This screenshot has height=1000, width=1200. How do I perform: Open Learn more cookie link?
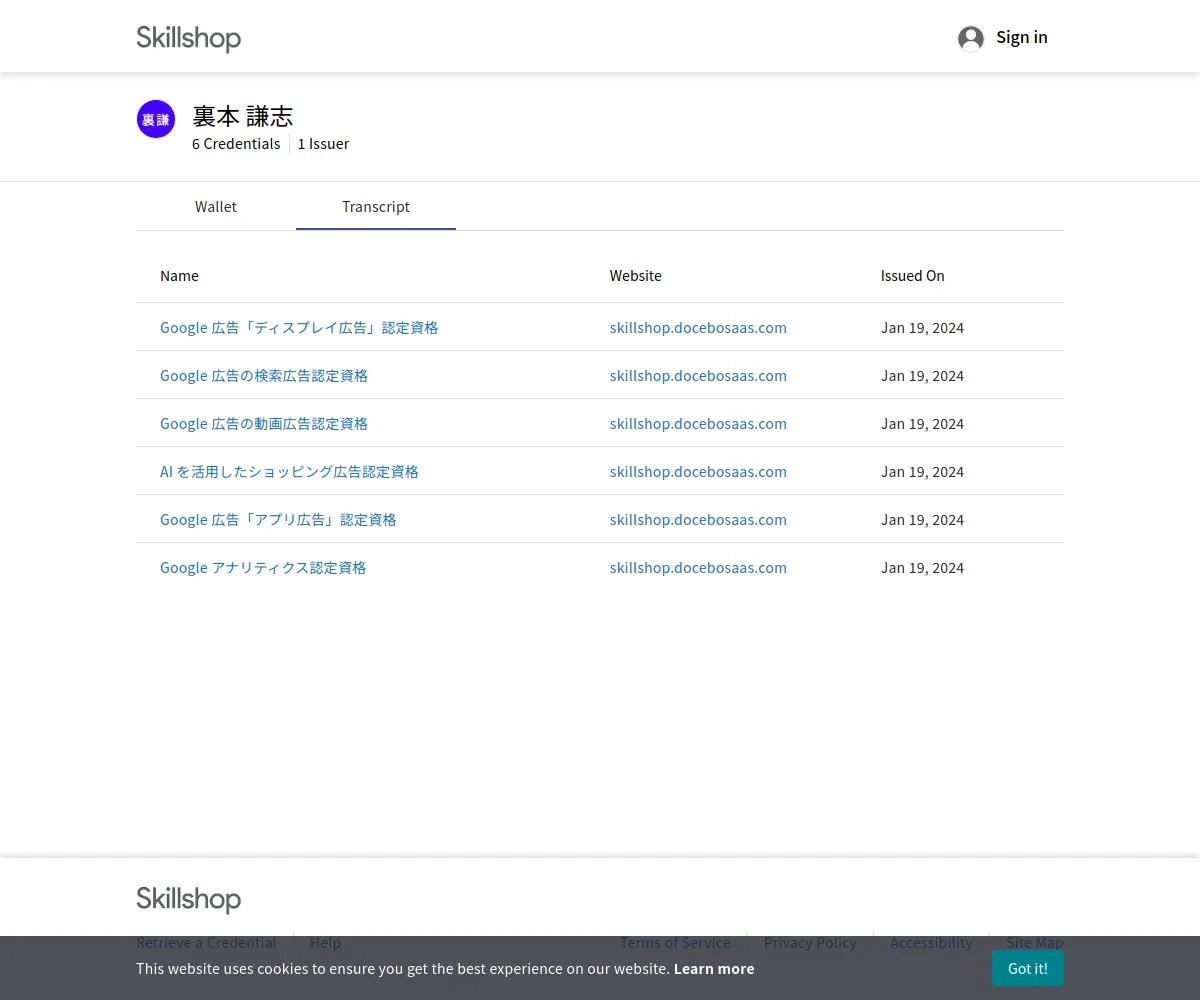714,968
